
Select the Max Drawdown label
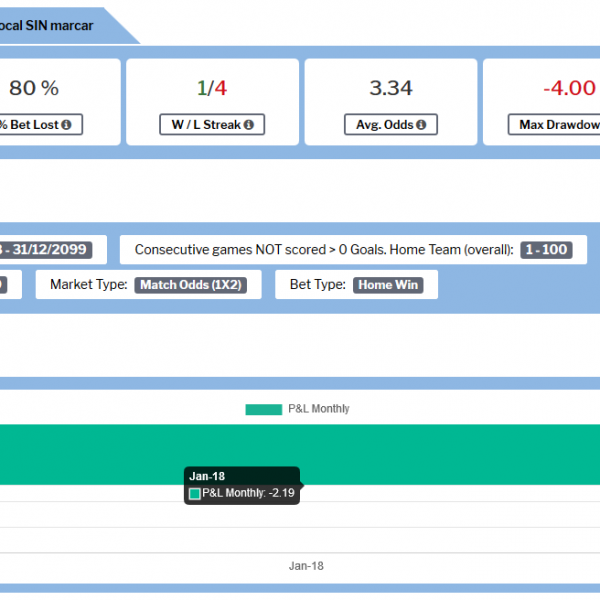pyautogui.click(x=556, y=125)
